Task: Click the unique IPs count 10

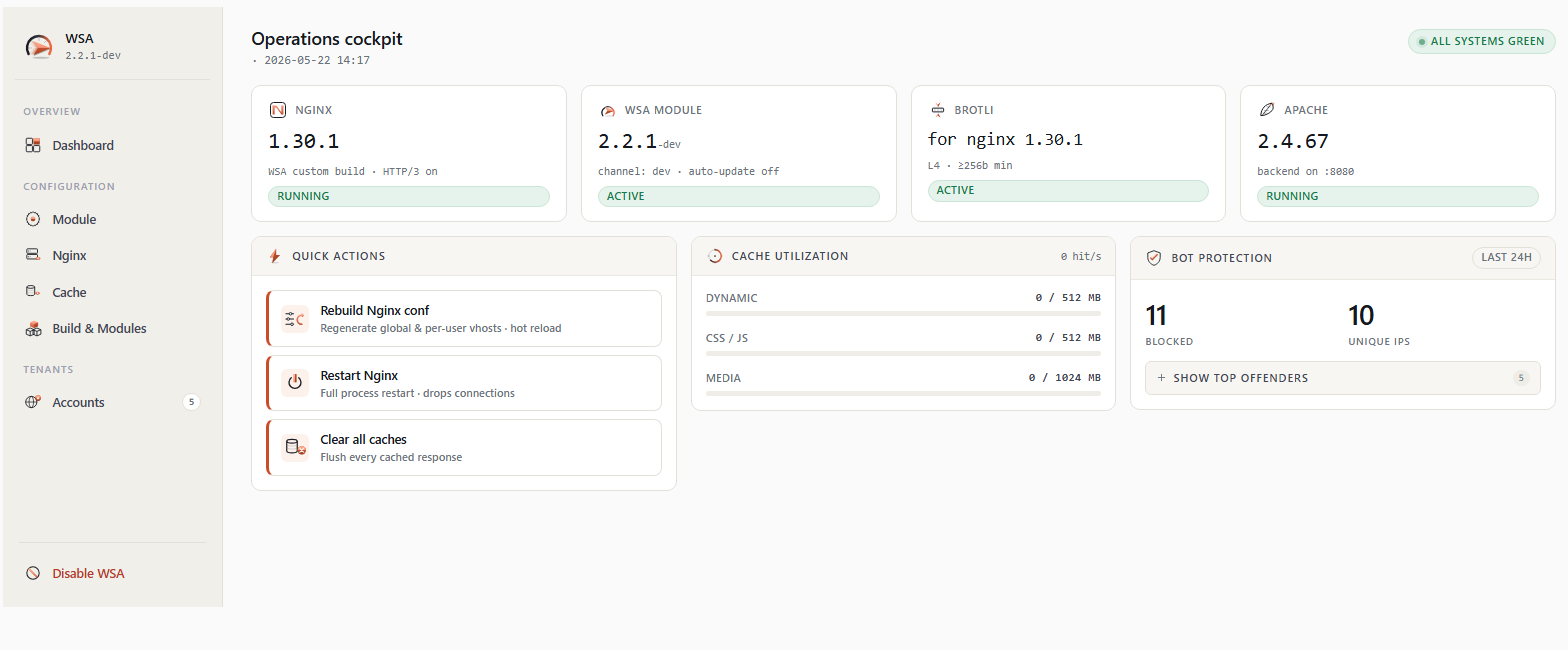Action: tap(1361, 316)
